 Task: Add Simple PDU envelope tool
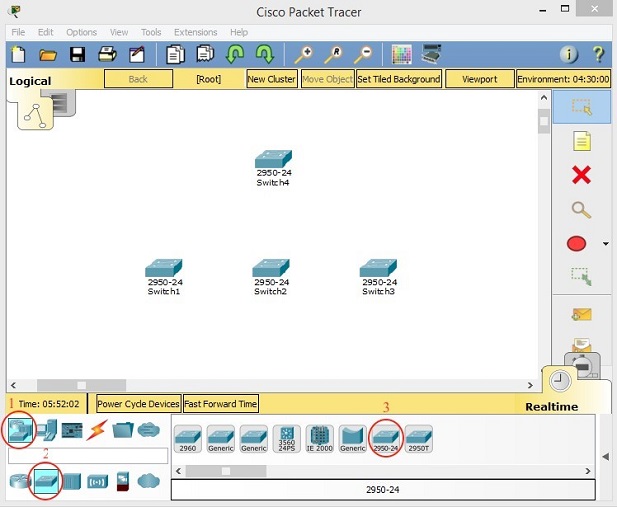582,315
